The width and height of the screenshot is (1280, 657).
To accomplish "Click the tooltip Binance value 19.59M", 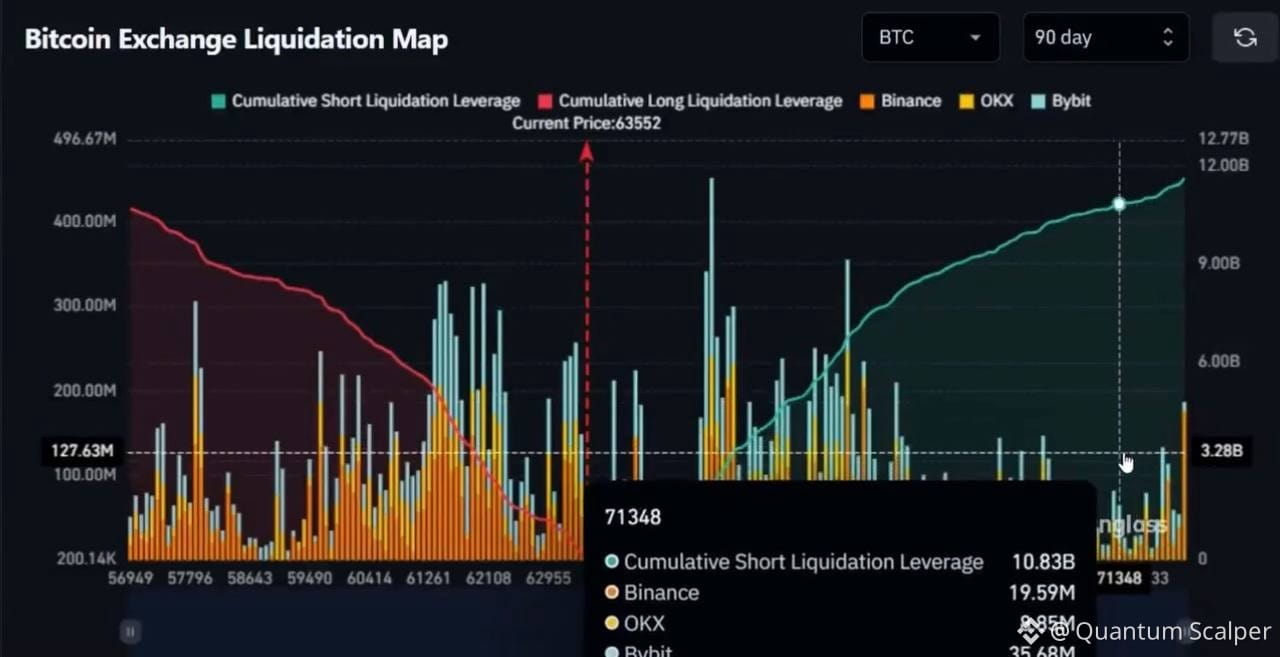I will point(1042,592).
